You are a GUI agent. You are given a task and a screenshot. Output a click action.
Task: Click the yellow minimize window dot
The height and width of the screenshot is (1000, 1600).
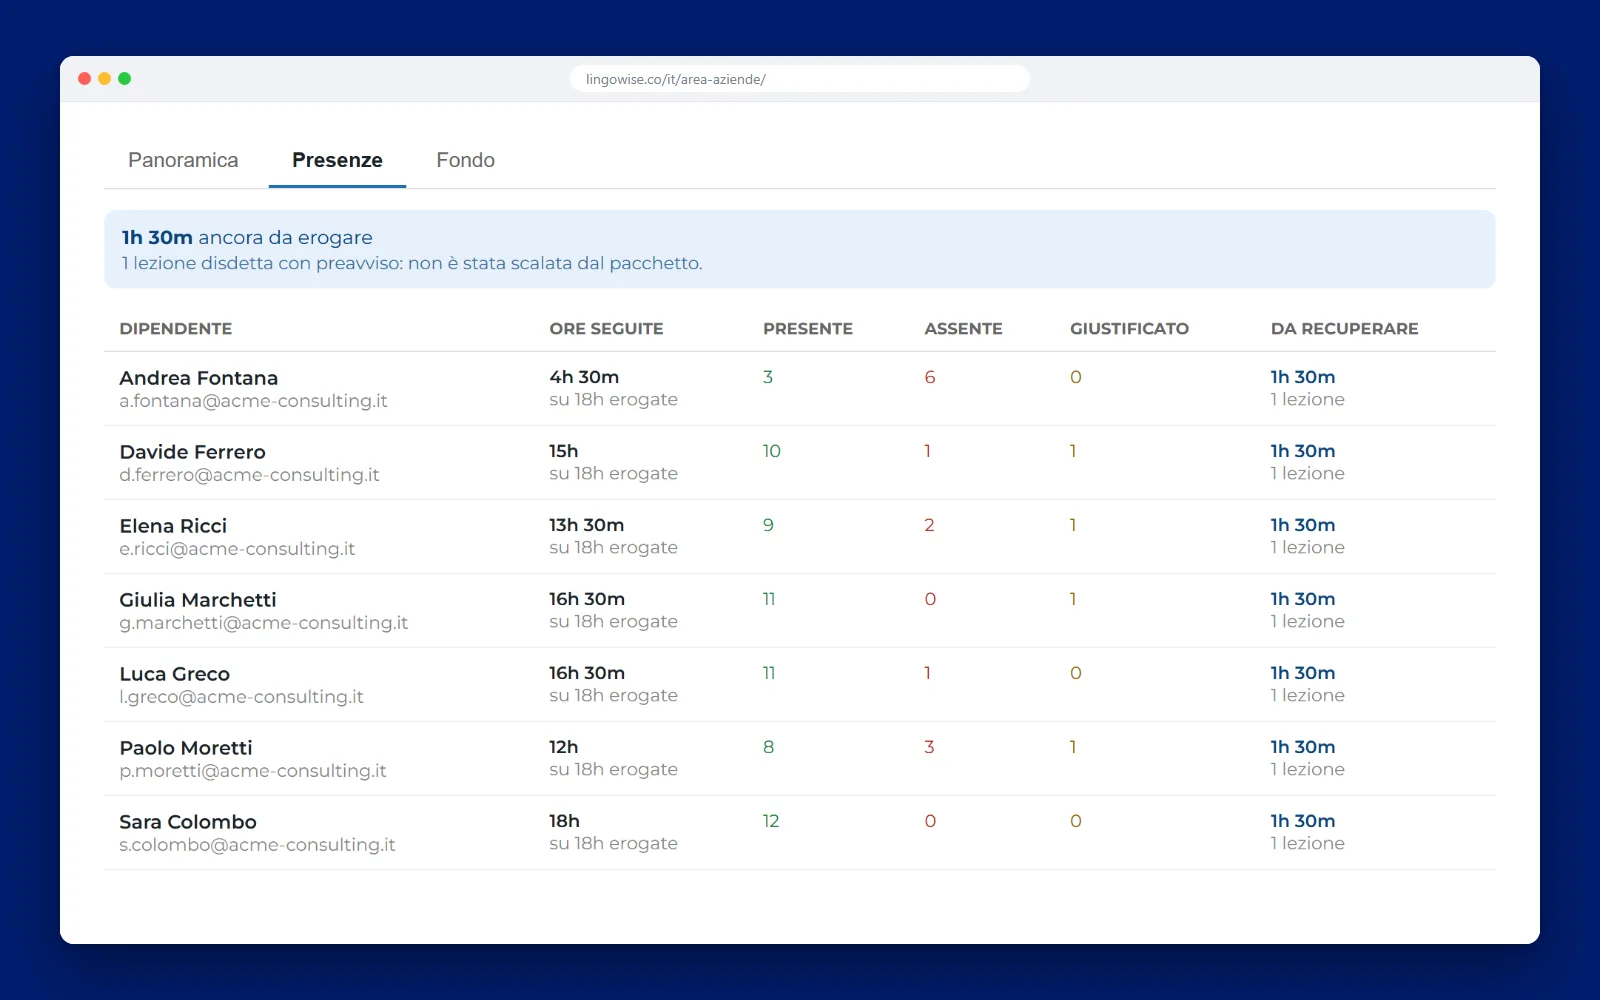tap(105, 79)
